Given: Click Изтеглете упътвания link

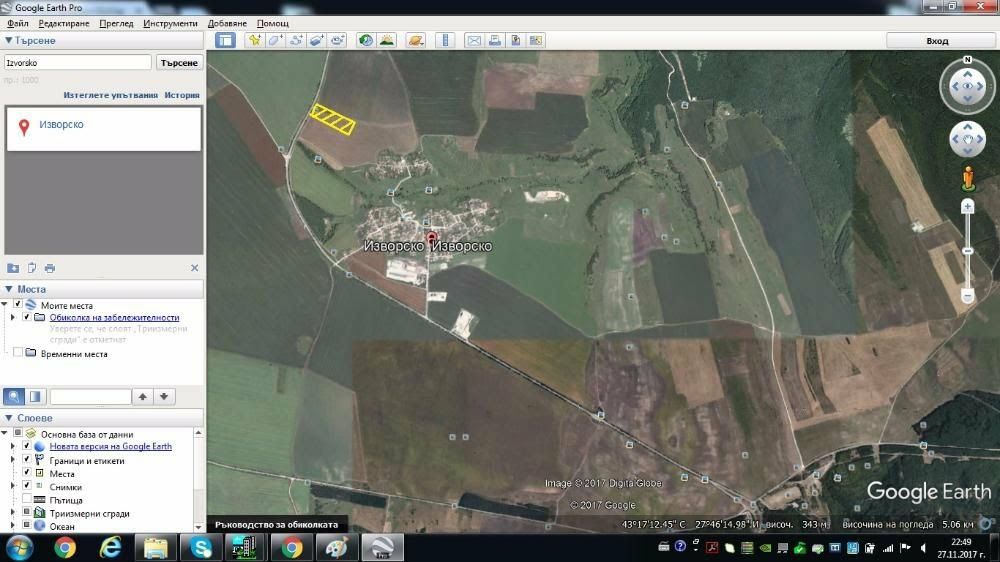Looking at the screenshot, I should click(110, 95).
